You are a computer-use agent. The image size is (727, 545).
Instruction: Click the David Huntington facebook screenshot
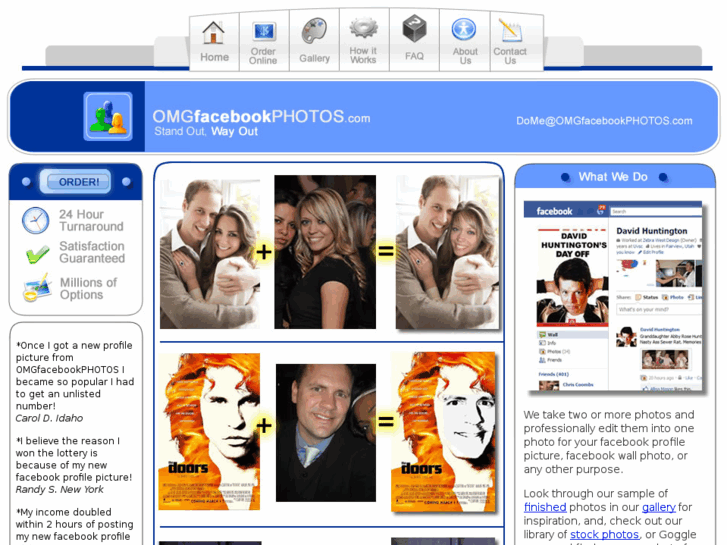point(612,296)
